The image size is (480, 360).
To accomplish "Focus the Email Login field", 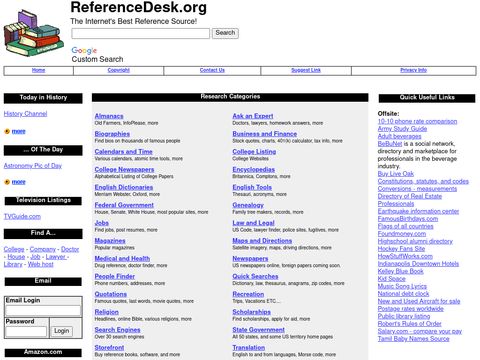I will click(x=43, y=311).
